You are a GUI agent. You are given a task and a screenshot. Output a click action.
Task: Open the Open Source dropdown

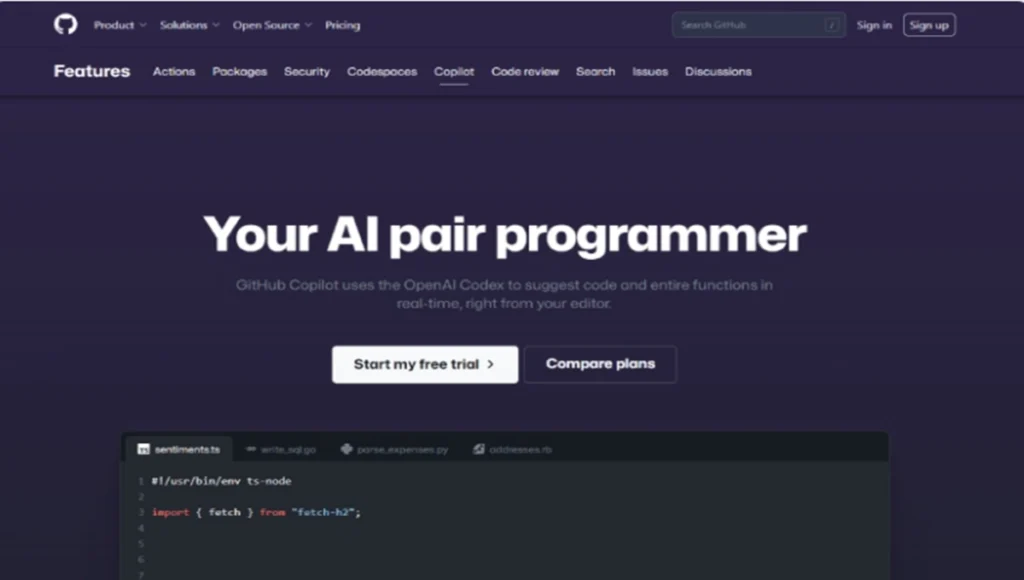coord(272,25)
